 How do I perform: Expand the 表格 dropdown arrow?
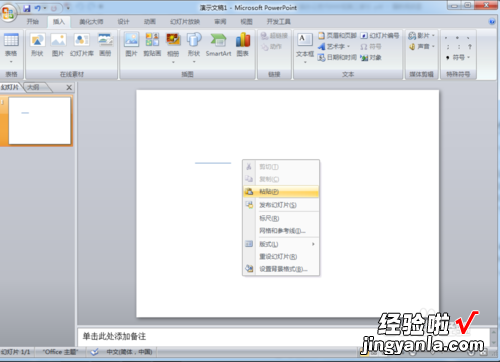tap(11, 62)
